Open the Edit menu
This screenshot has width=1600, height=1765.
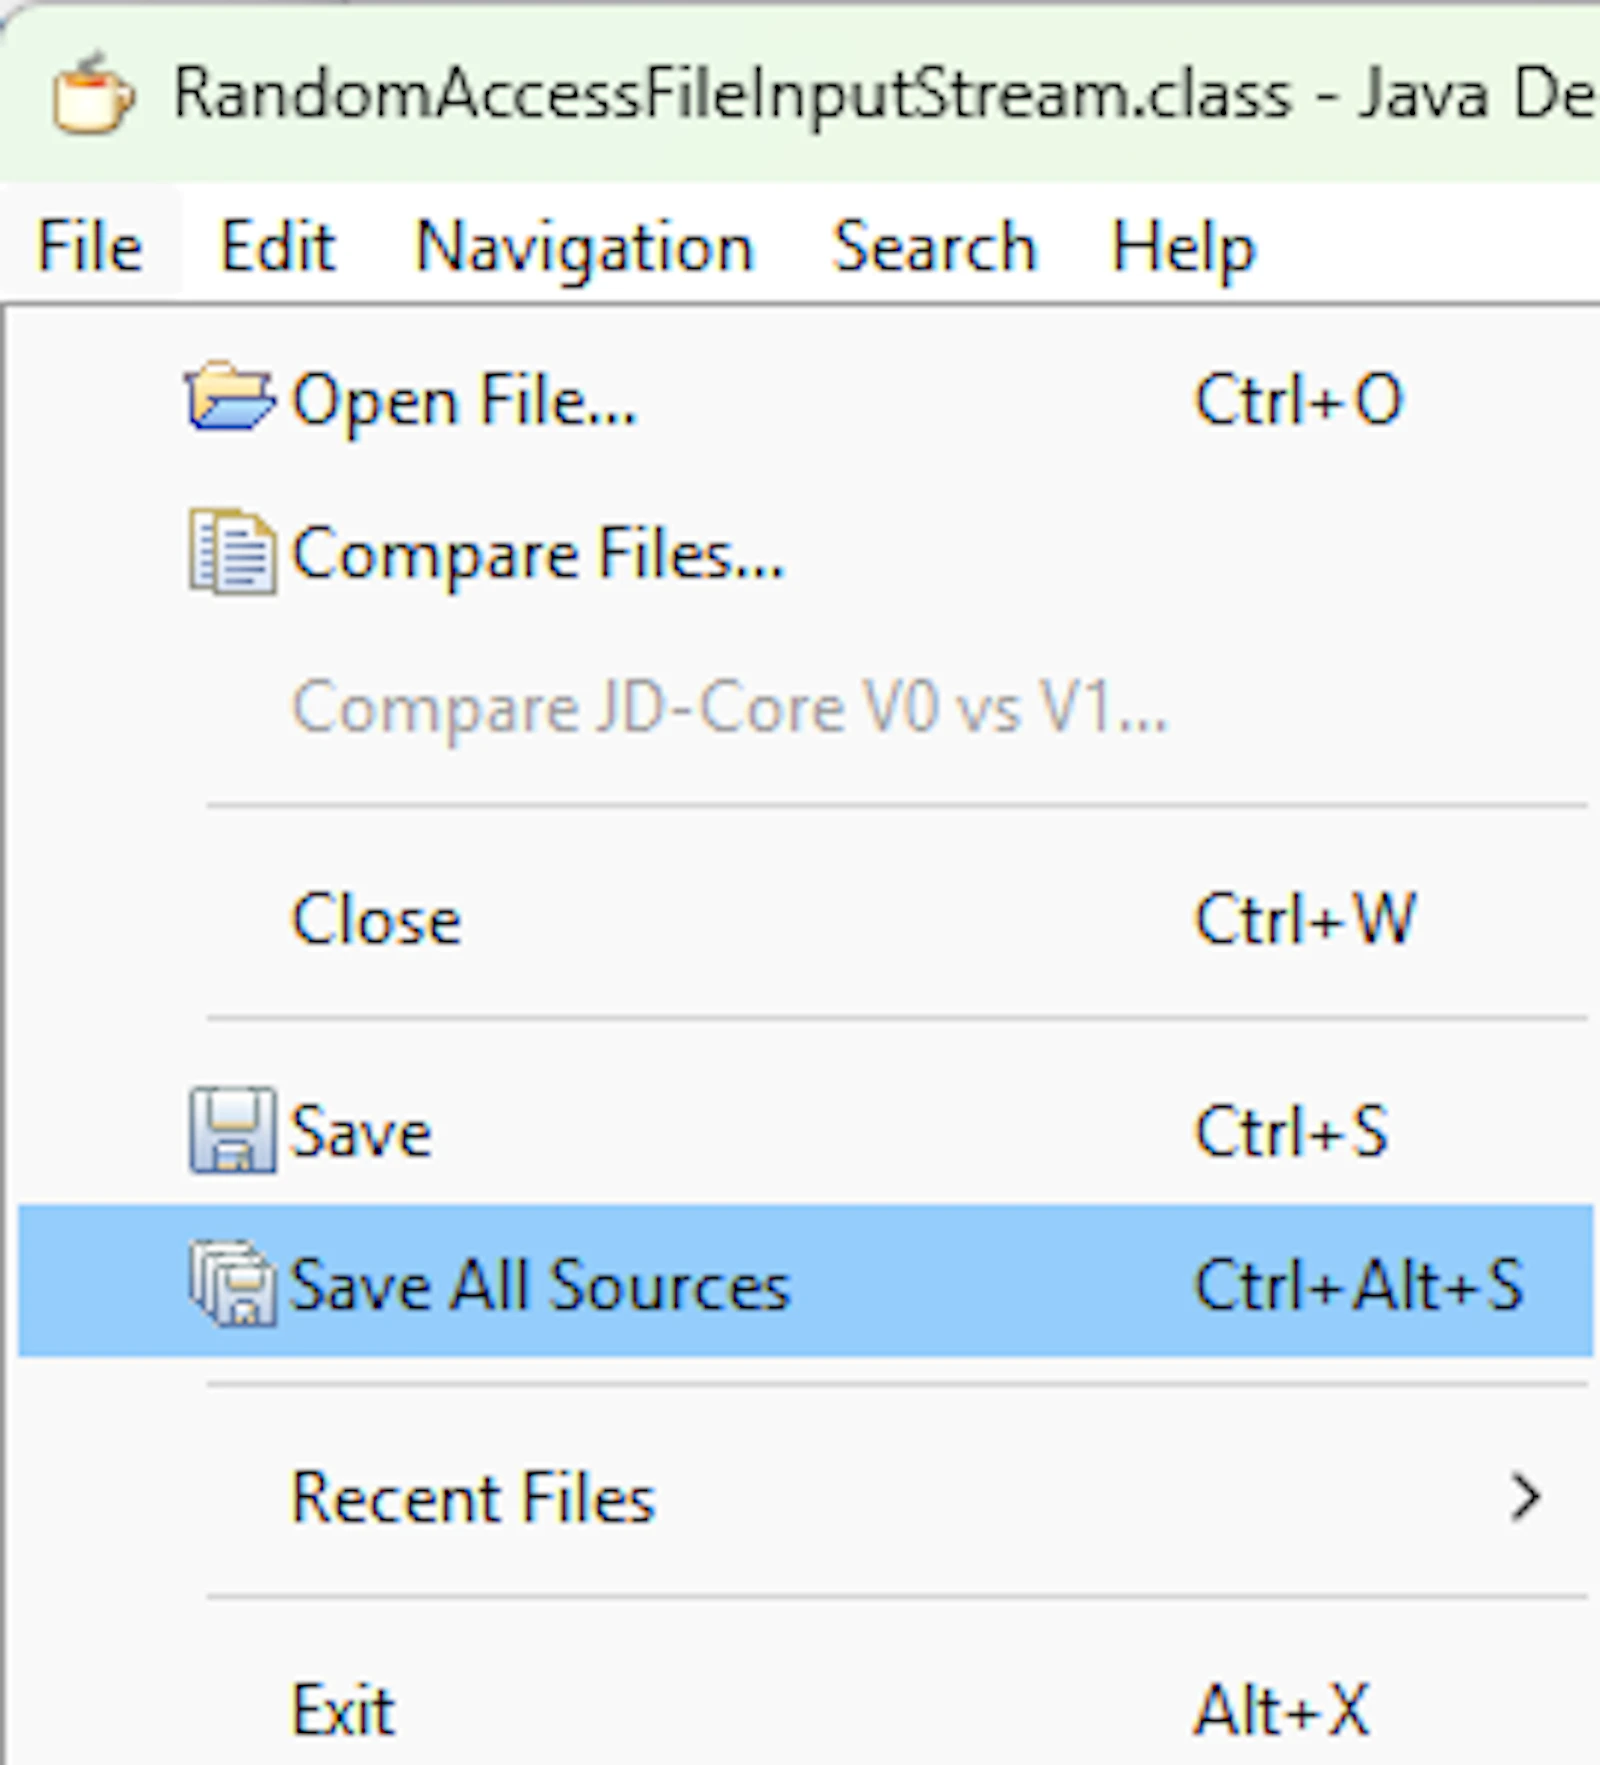click(277, 246)
